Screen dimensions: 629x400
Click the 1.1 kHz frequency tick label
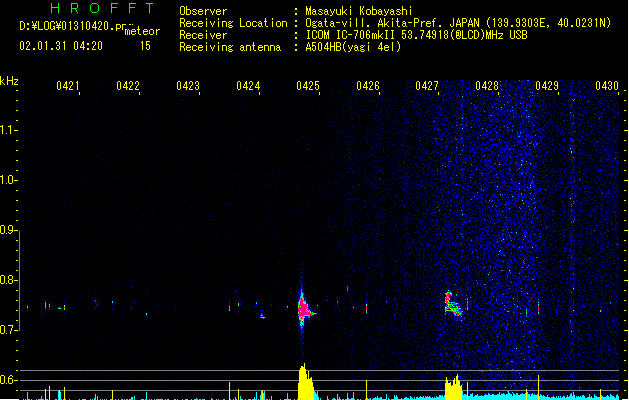pyautogui.click(x=8, y=130)
